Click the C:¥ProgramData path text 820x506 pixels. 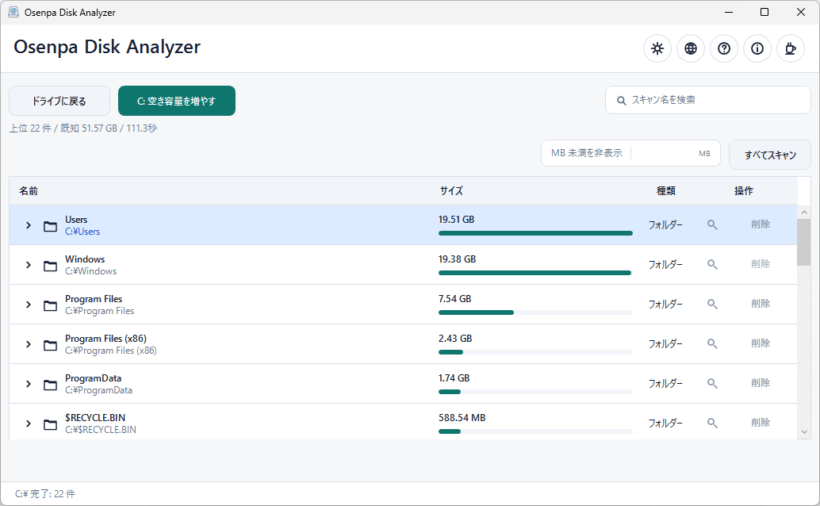(99, 390)
